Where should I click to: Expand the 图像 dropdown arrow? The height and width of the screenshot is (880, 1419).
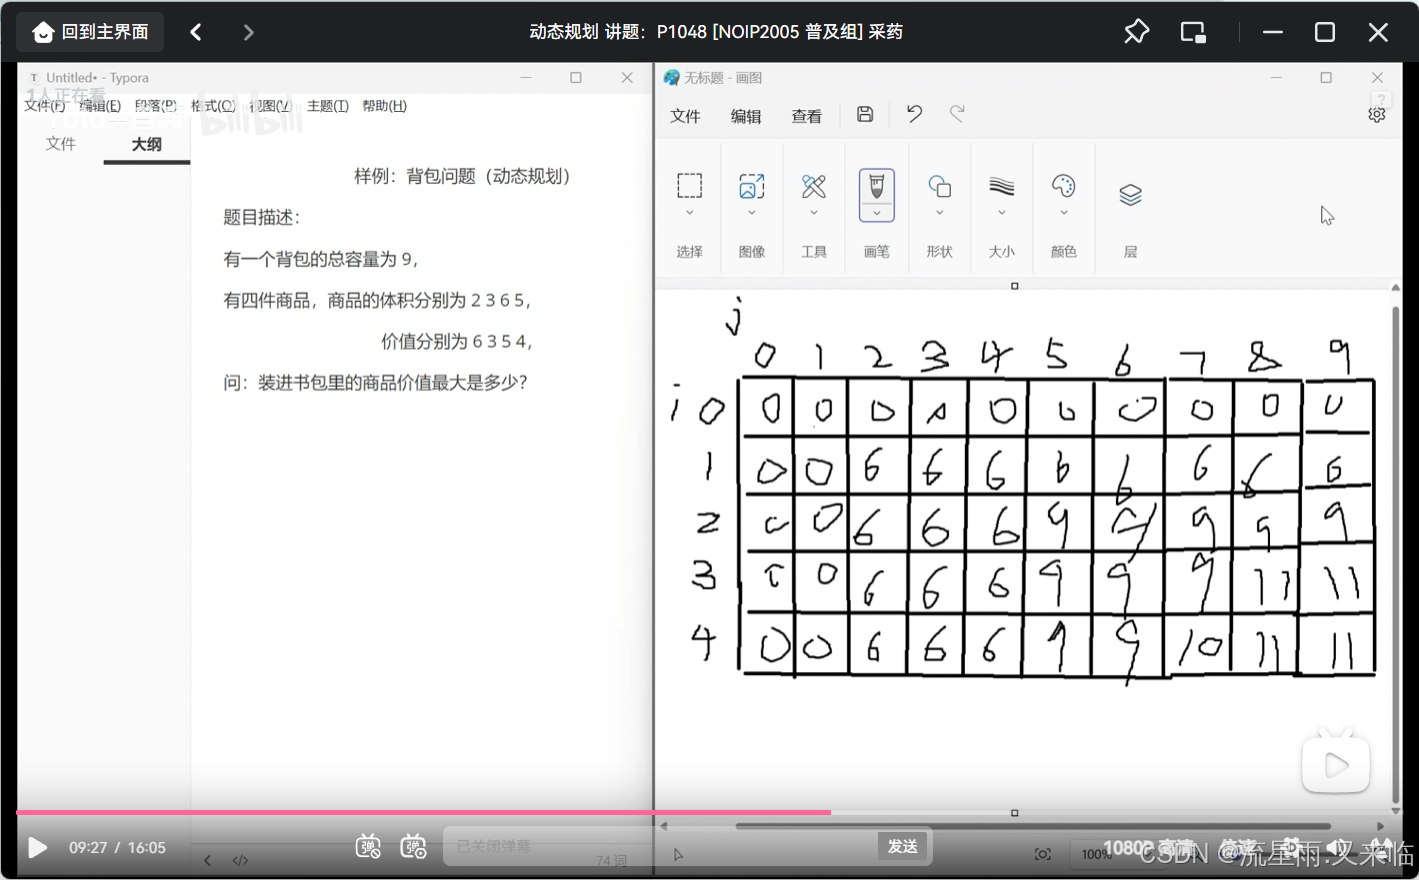752,213
